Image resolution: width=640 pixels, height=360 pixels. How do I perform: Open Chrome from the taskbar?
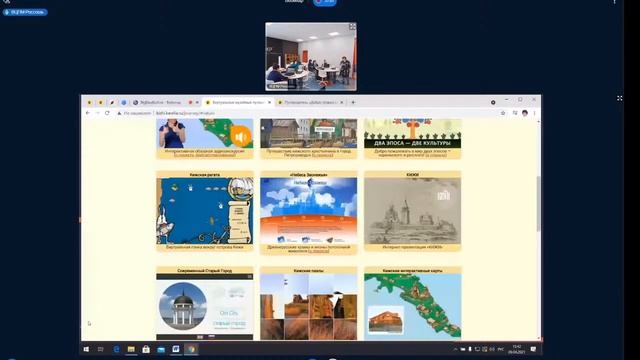tap(191, 349)
